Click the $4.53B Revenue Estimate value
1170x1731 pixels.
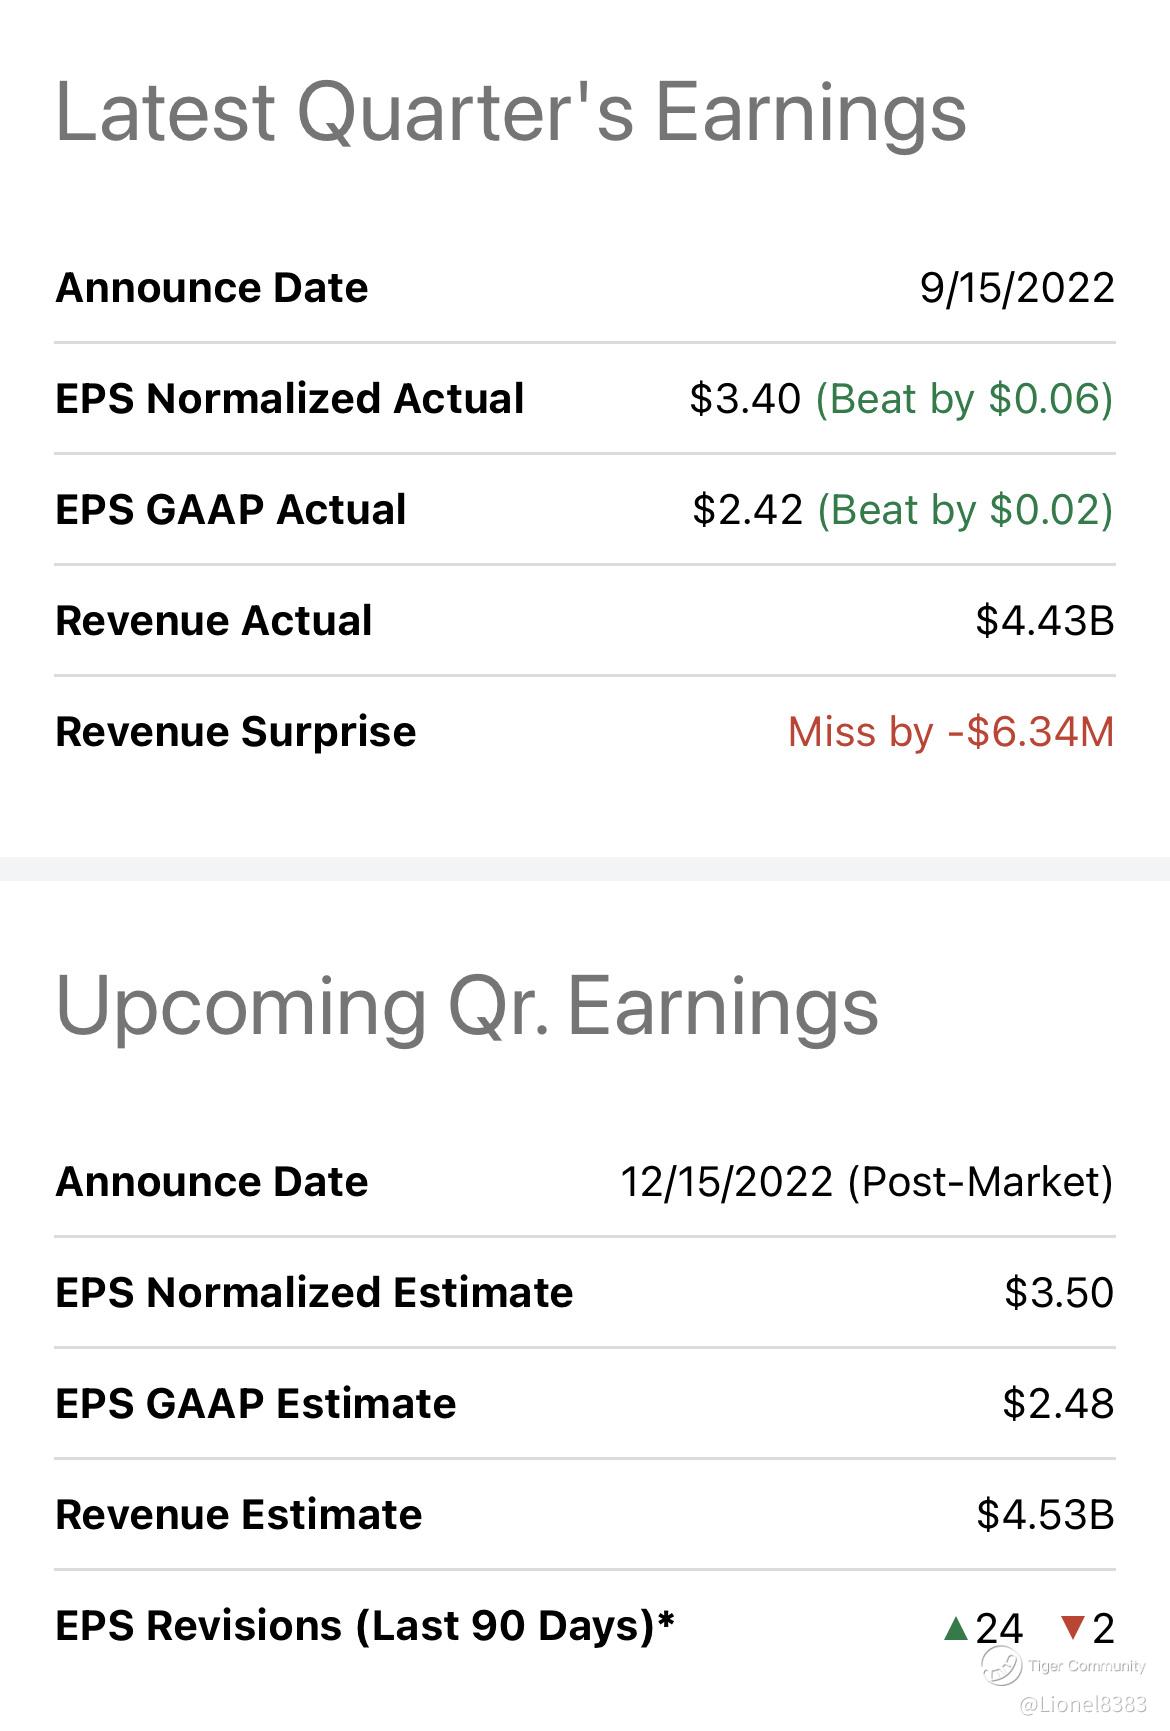[x=1045, y=1515]
